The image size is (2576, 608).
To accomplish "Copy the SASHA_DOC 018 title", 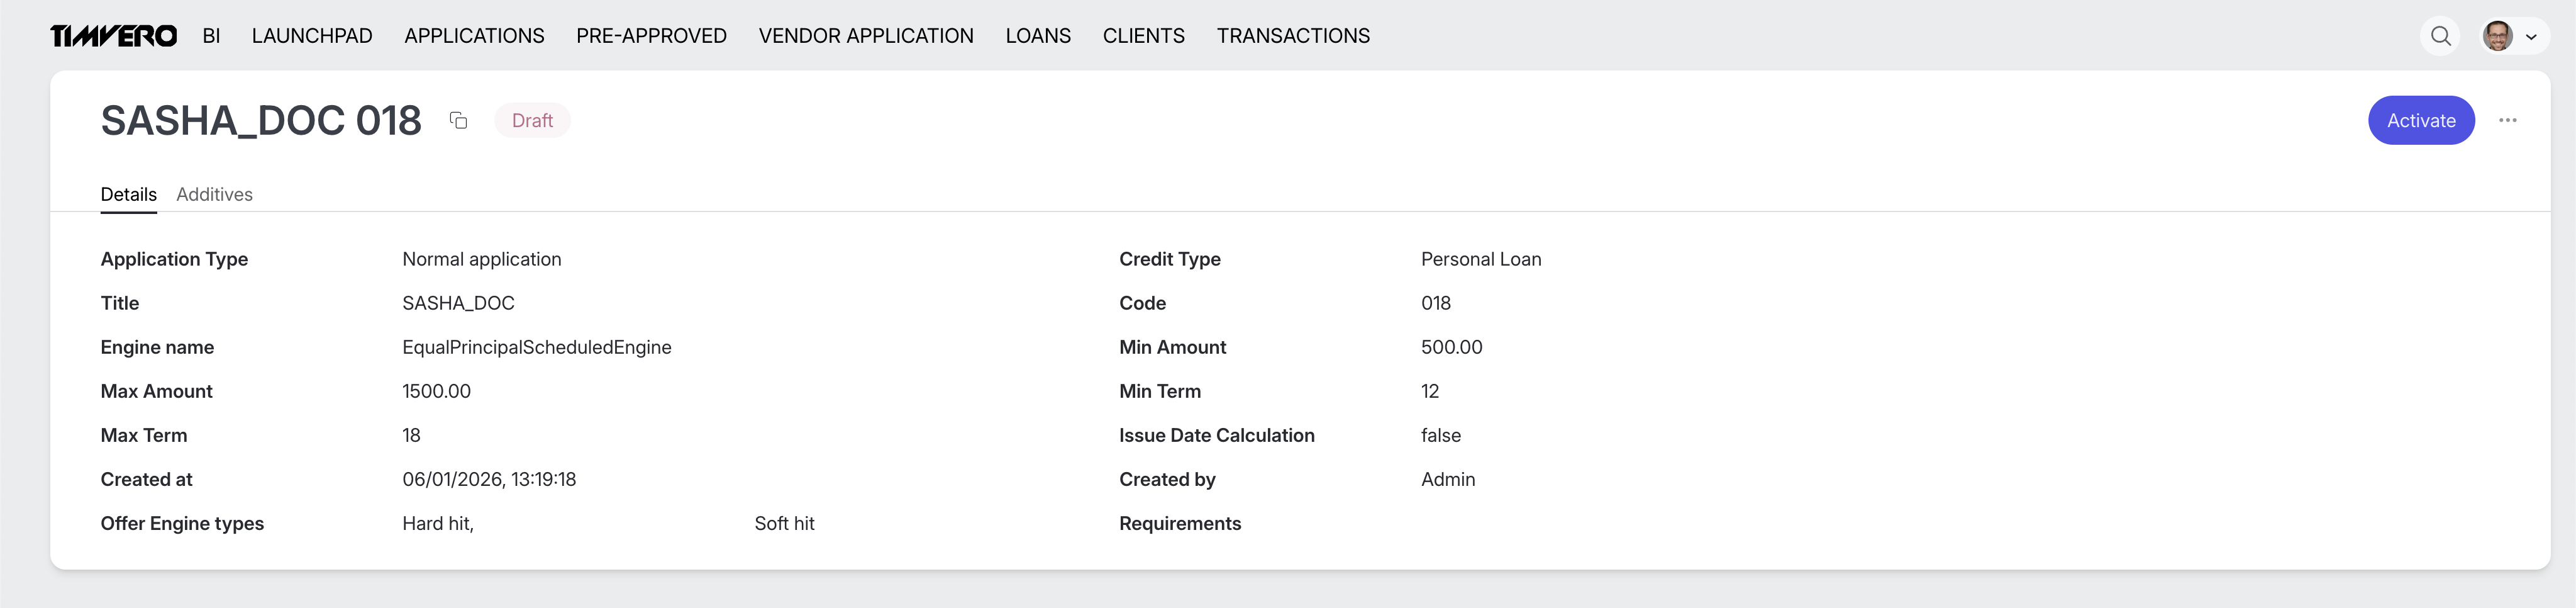I will [x=458, y=120].
